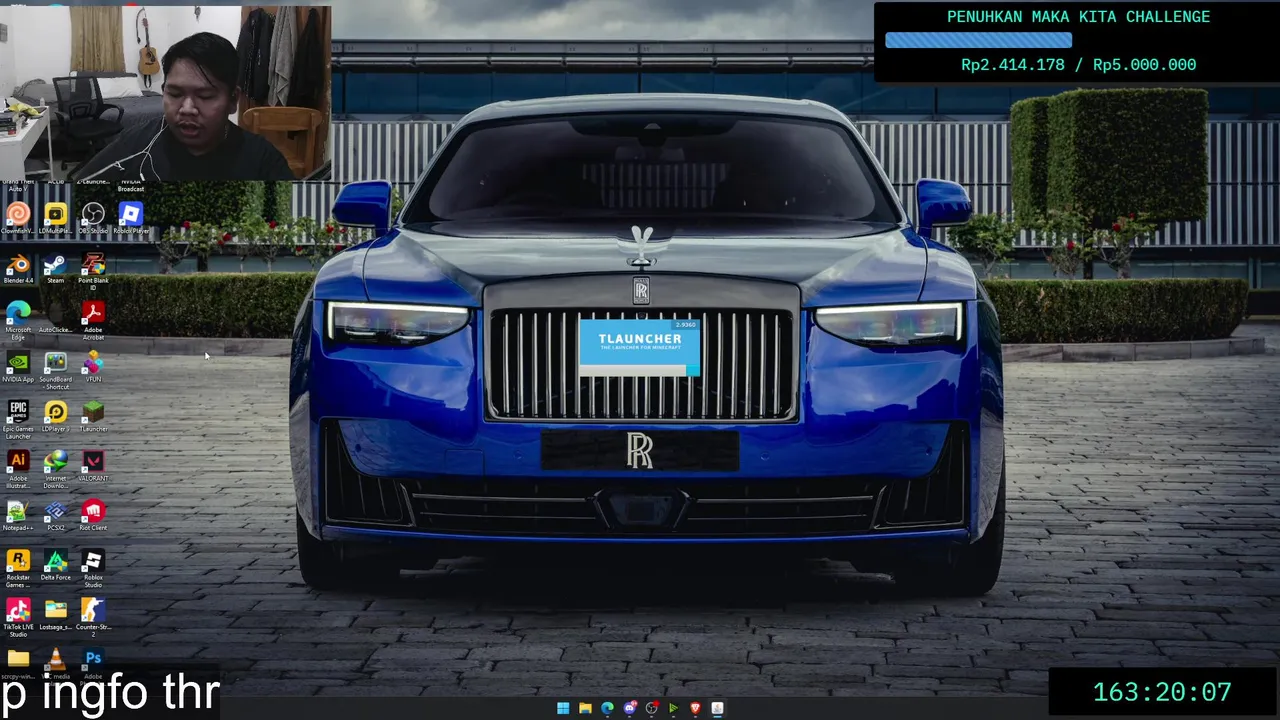The image size is (1280, 720).
Task: Select the VLC media player desktop icon
Action: point(56,663)
